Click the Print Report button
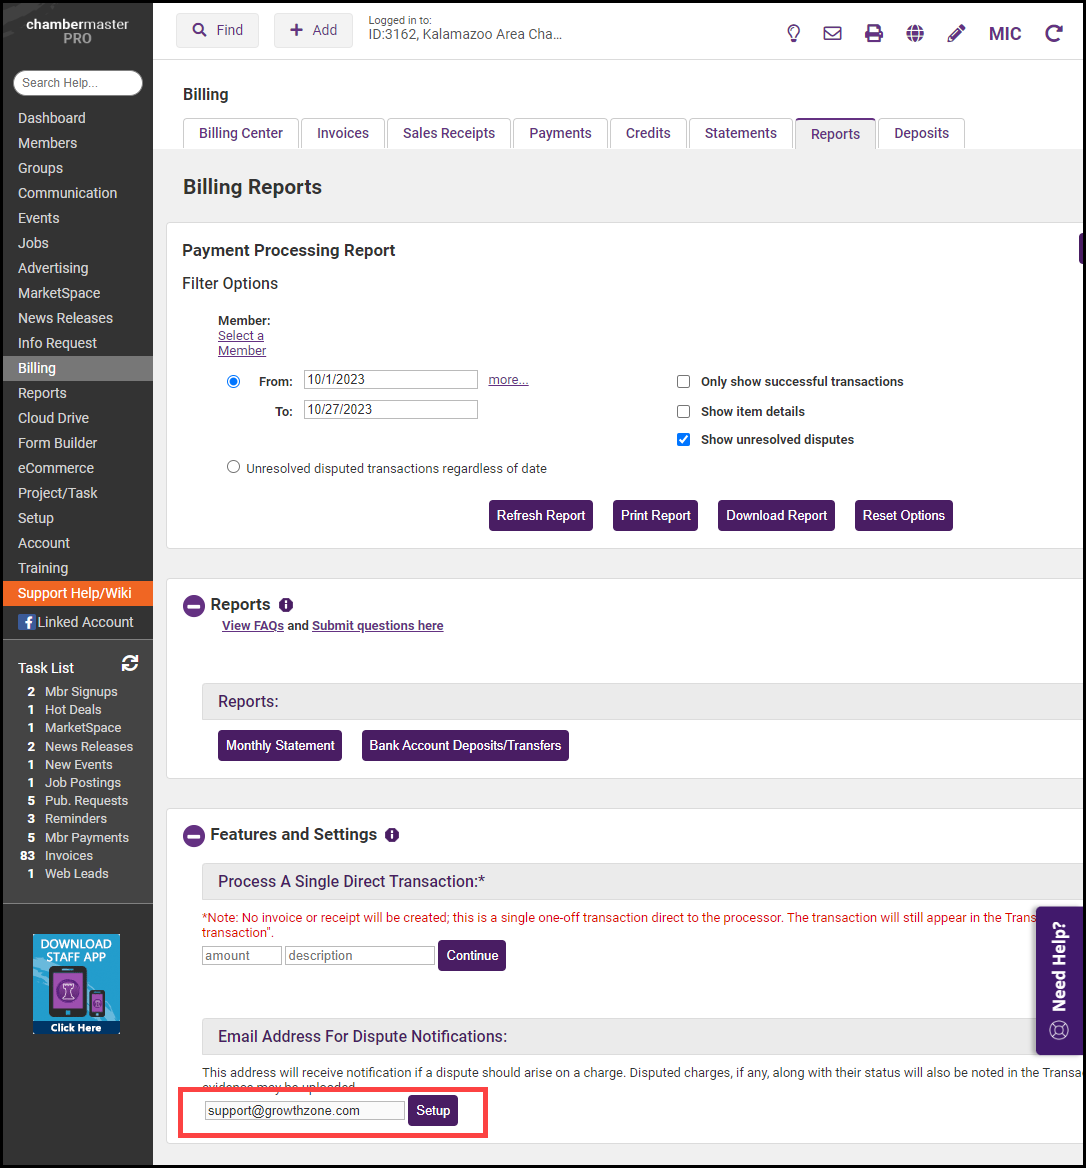This screenshot has height=1168, width=1086. point(655,515)
